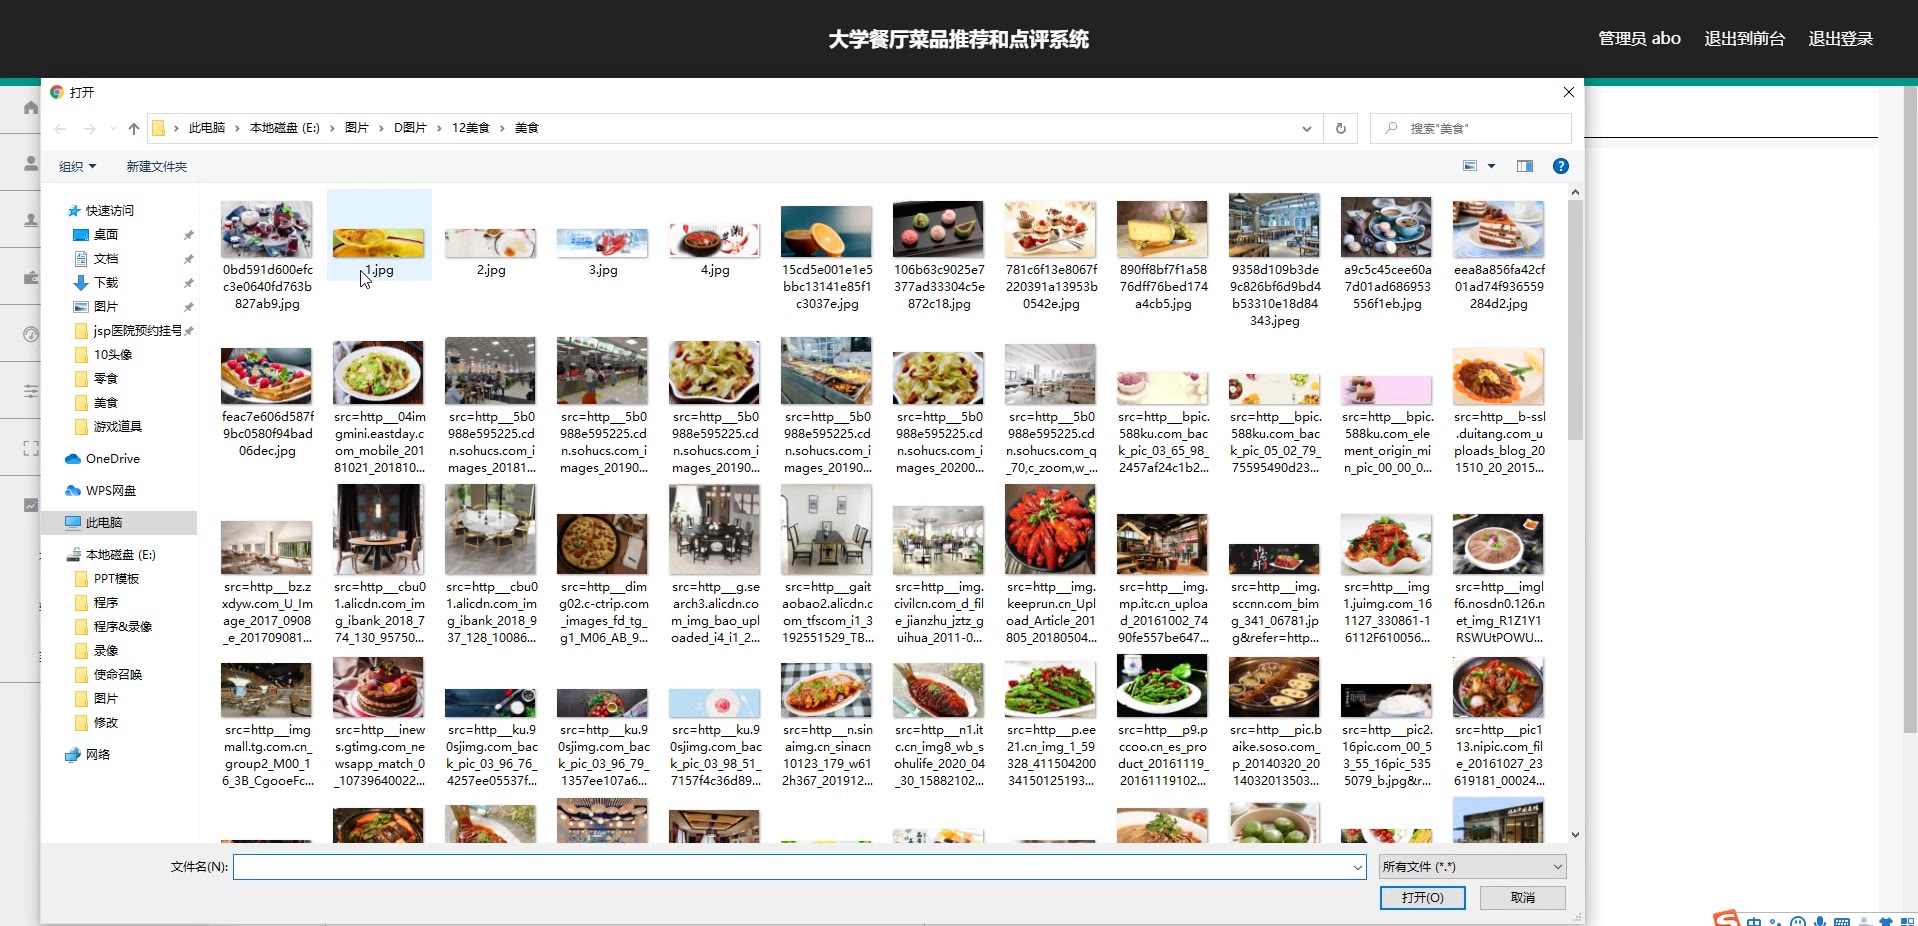The image size is (1918, 926).
Task: Click 退出登录 in the page header
Action: (x=1840, y=39)
